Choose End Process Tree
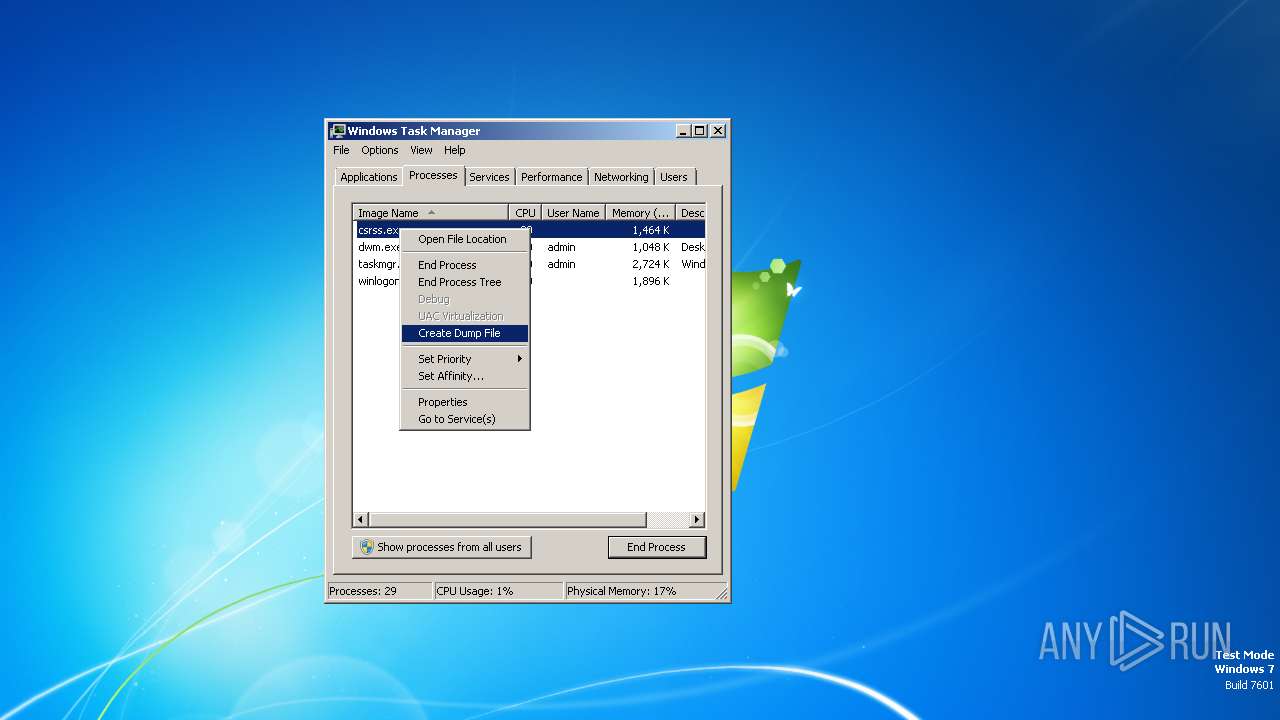This screenshot has width=1280, height=720. pyautogui.click(x=465, y=282)
